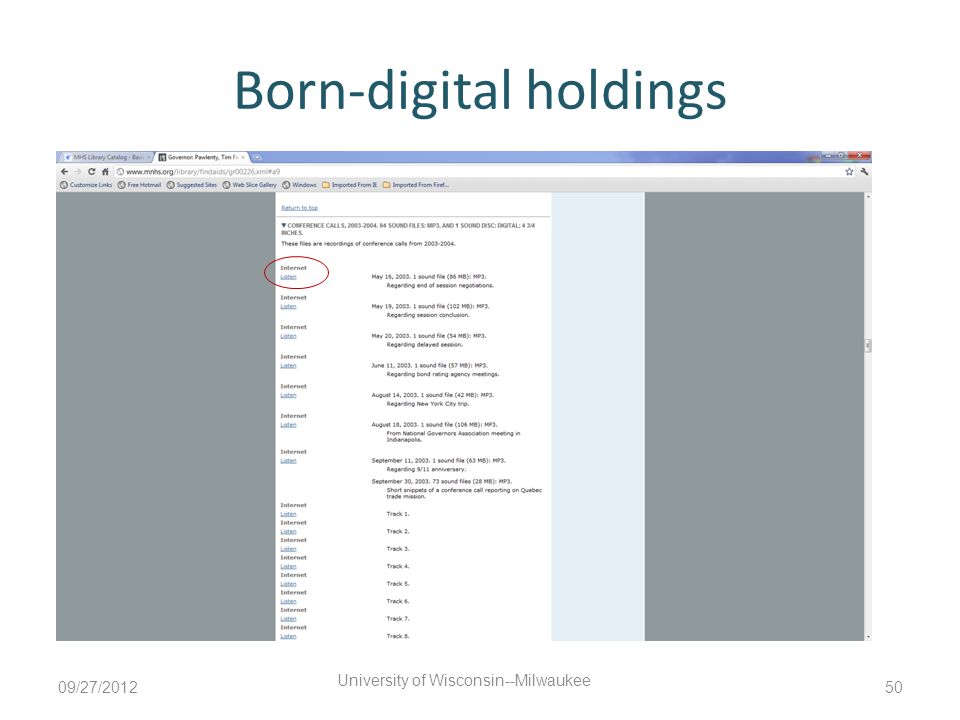Click the slide title "Born-digital holdings"
Viewport: 960px width, 720px height.
tap(480, 92)
